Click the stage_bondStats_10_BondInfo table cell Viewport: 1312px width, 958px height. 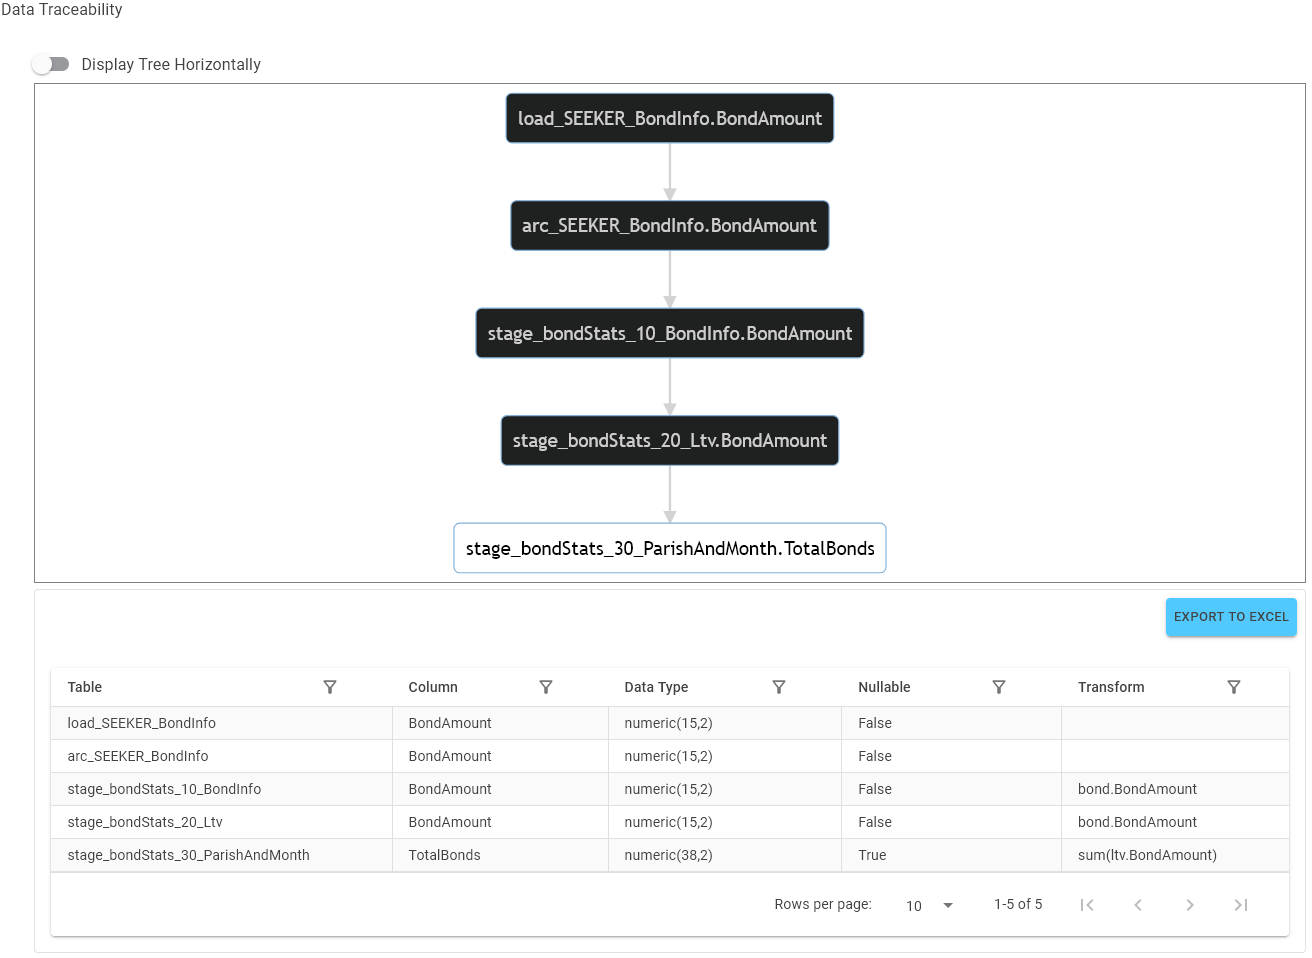[222, 789]
